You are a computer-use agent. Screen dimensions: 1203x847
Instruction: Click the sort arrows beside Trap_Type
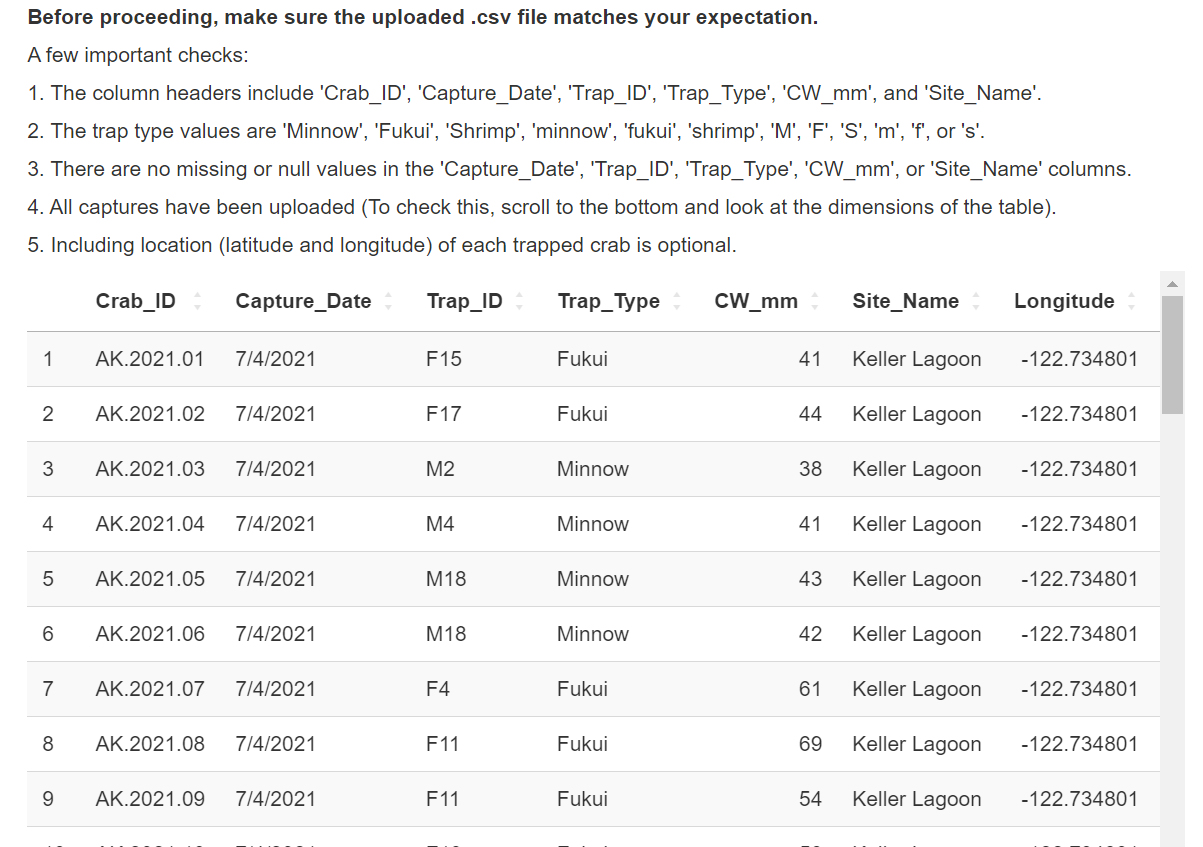tap(676, 301)
